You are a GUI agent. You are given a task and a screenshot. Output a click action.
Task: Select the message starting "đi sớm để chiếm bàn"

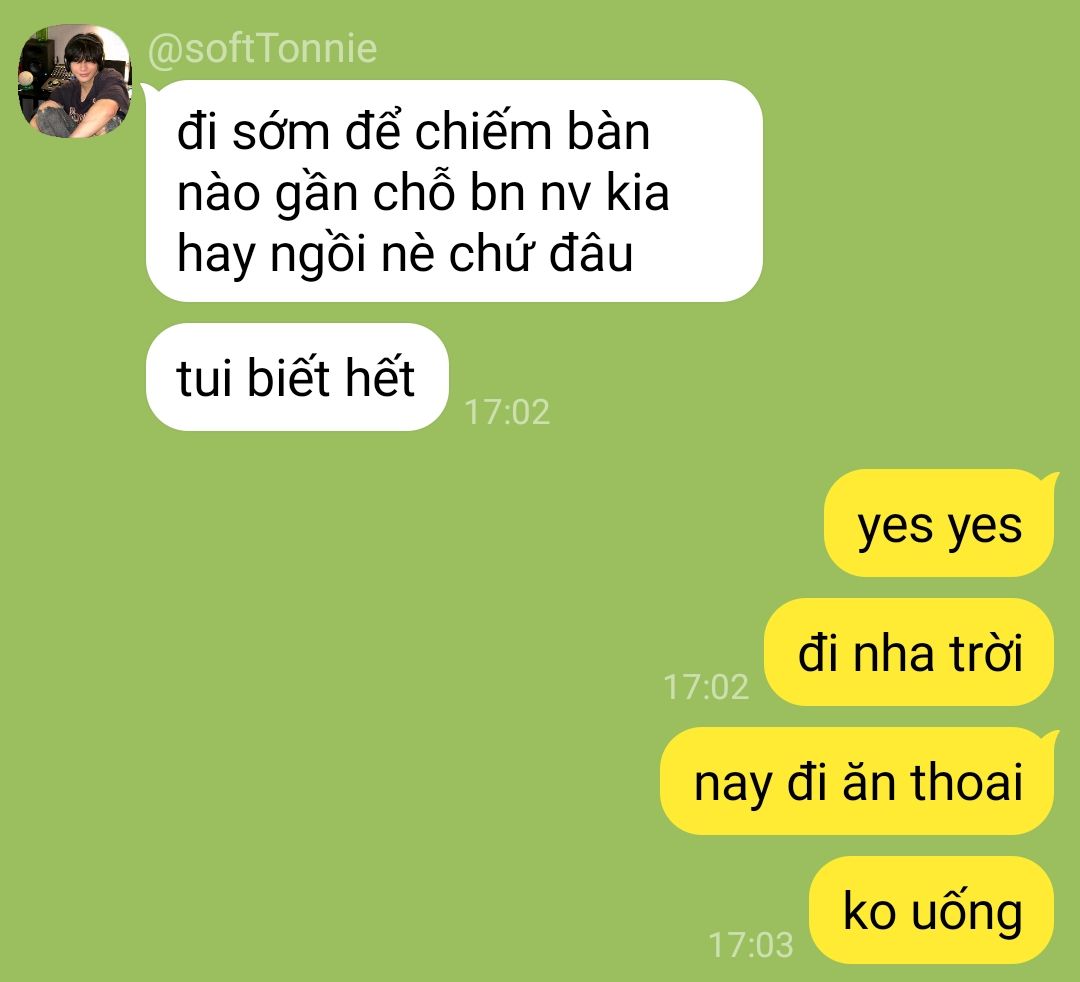pyautogui.click(x=454, y=191)
